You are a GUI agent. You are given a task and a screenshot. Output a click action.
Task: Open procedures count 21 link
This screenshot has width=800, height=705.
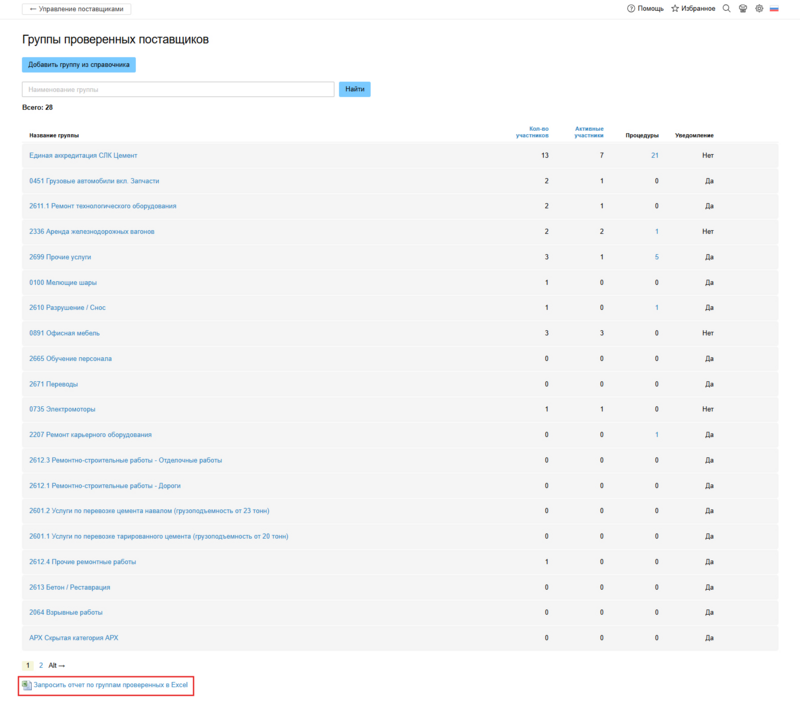tap(655, 155)
